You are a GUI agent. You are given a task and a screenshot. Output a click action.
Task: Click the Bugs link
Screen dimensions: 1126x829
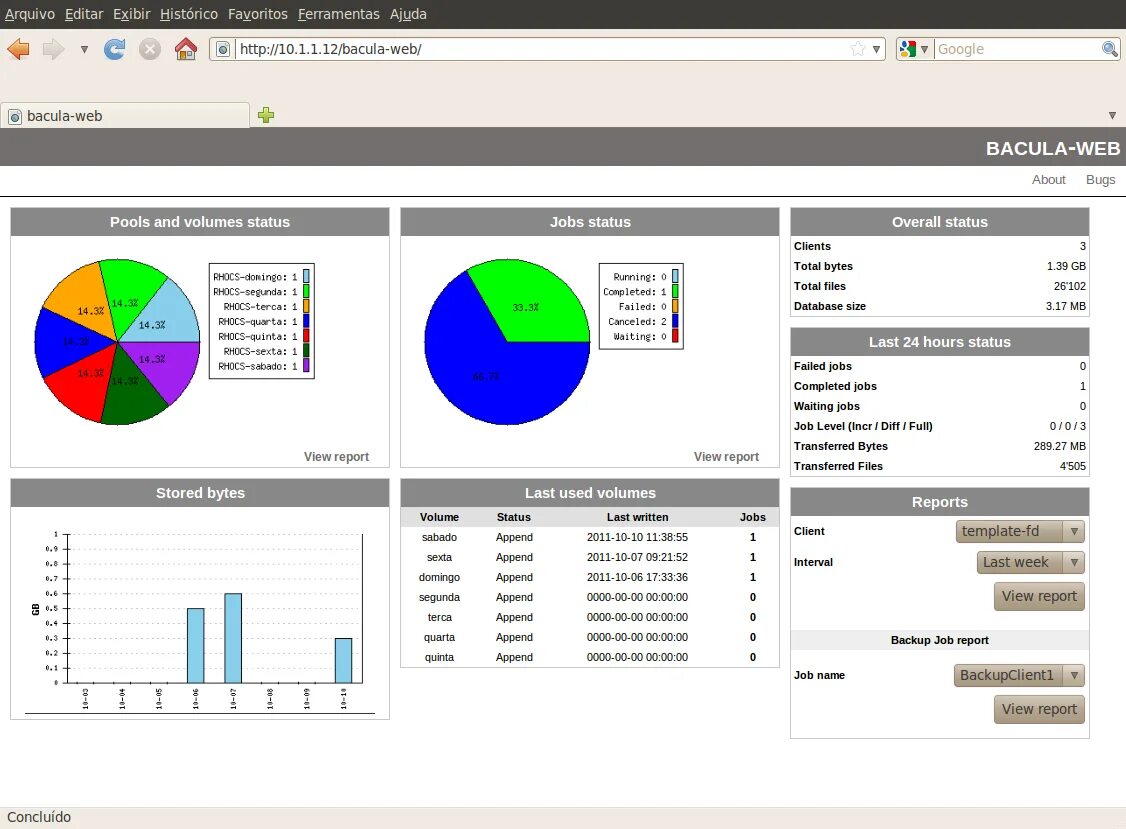point(1100,180)
